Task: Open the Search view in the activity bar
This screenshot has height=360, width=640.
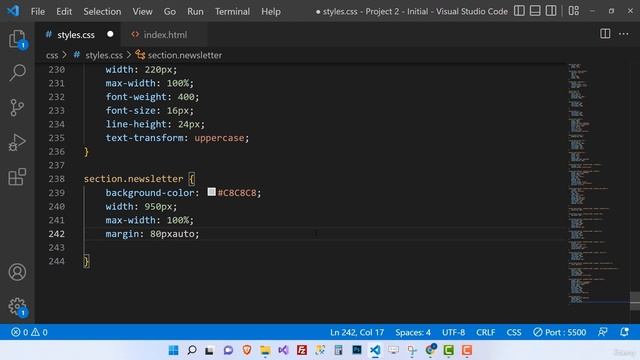Action: click(x=17, y=73)
